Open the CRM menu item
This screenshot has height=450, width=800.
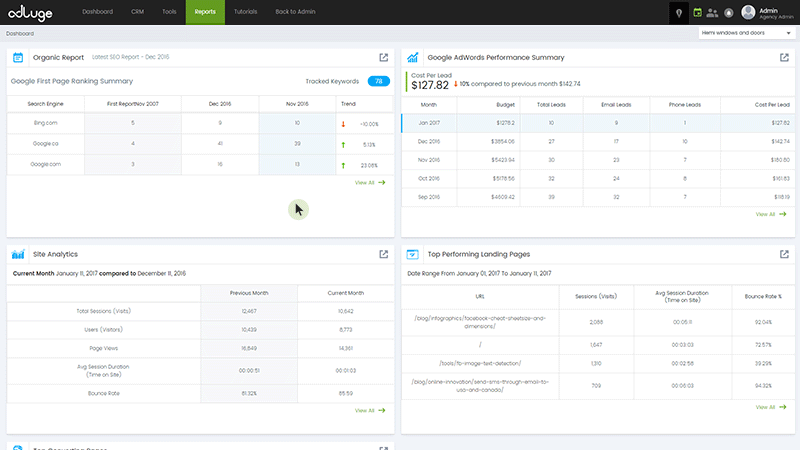click(x=137, y=12)
